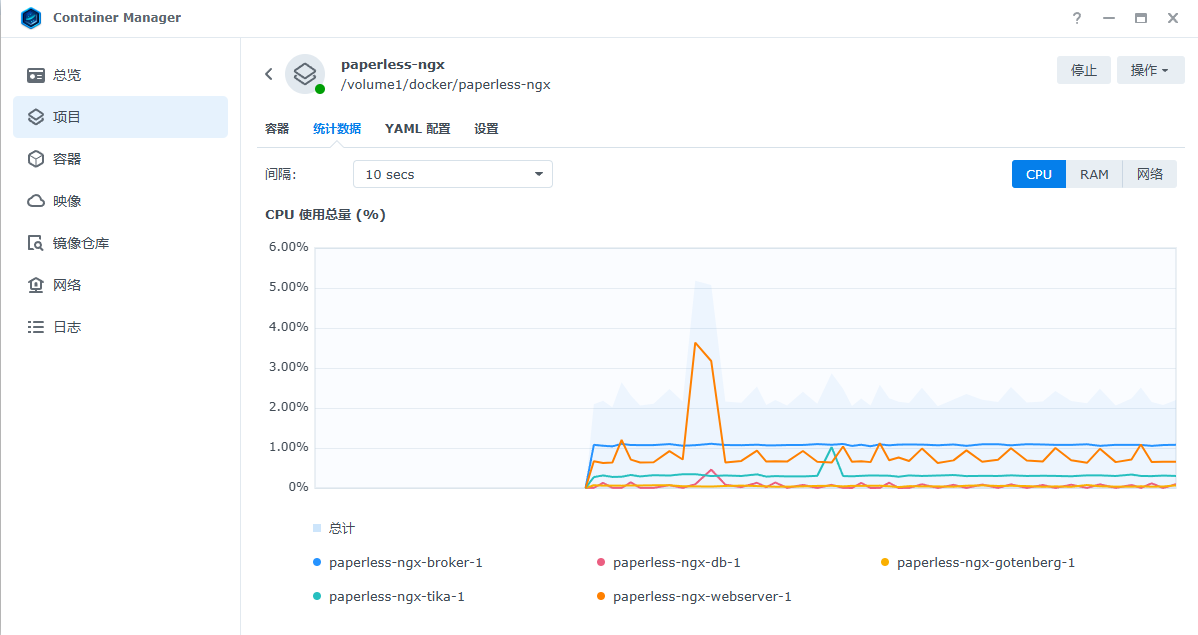This screenshot has width=1198, height=635.
Task: Click the Container Manager app logo icon
Action: (x=31, y=18)
